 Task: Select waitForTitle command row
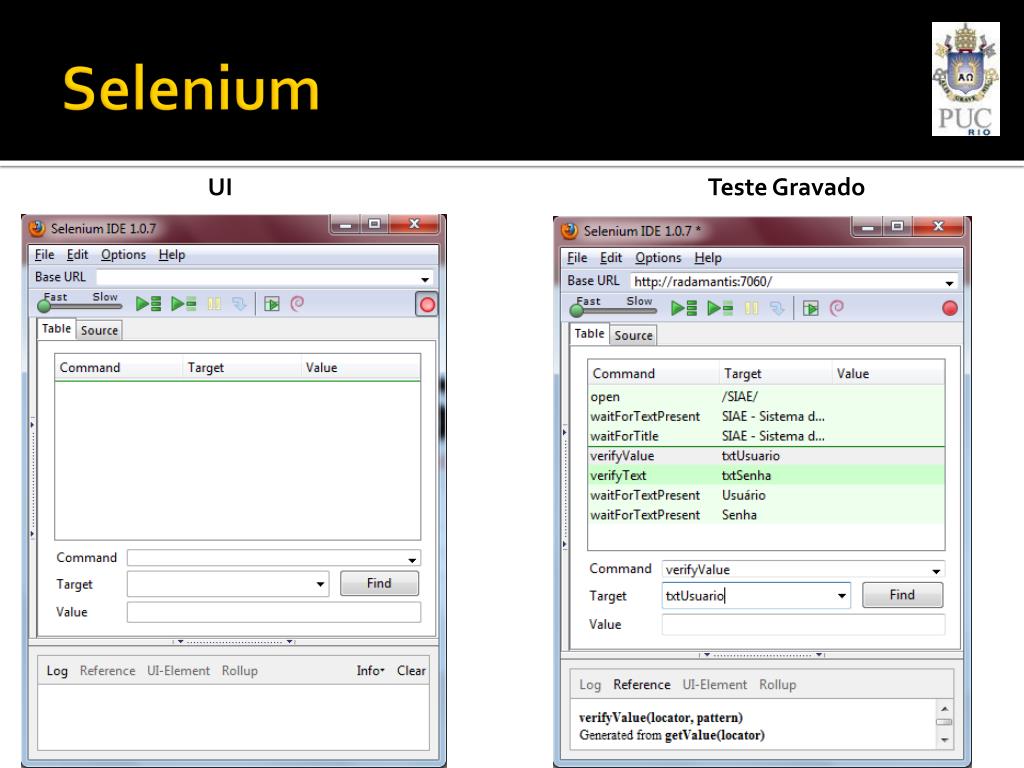tap(766, 436)
